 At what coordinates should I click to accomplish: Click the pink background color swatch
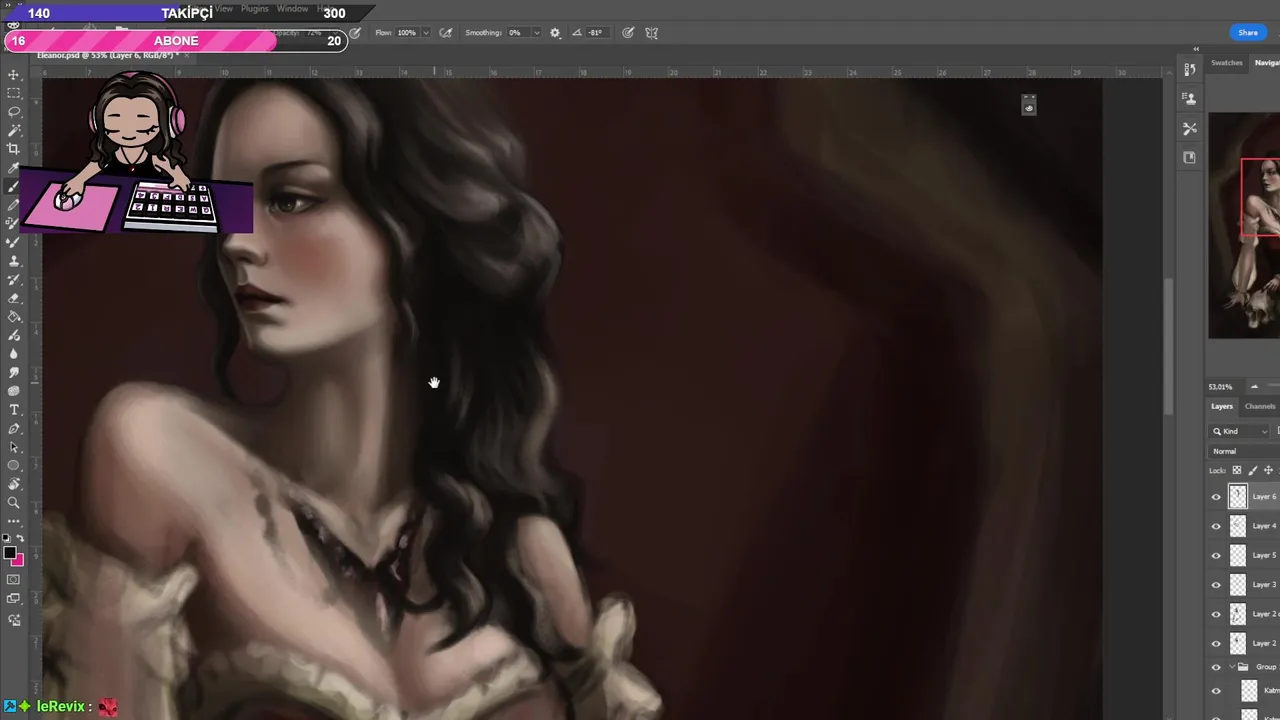click(18, 560)
